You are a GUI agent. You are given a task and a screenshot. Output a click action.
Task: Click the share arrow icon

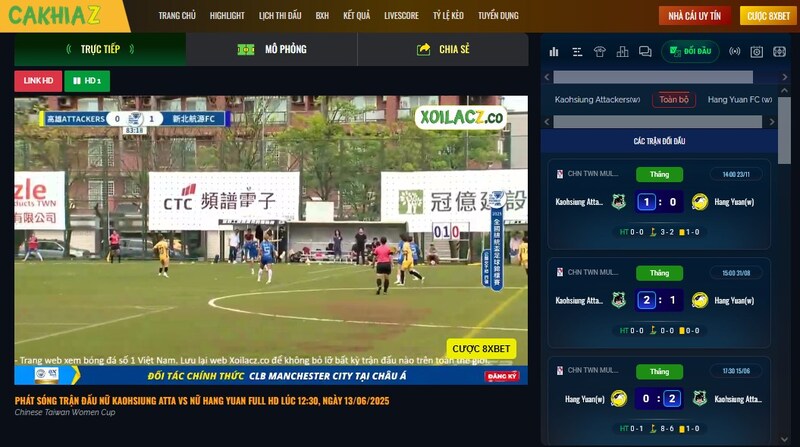(x=423, y=49)
